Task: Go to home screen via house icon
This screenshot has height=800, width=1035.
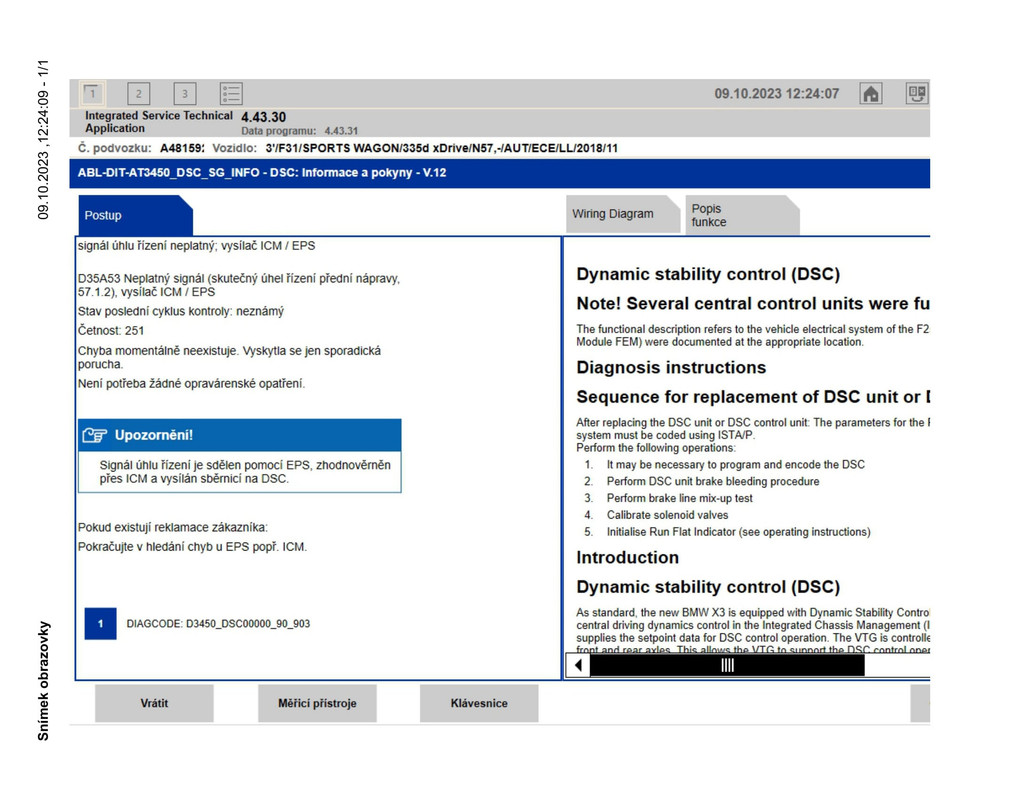Action: [x=871, y=94]
